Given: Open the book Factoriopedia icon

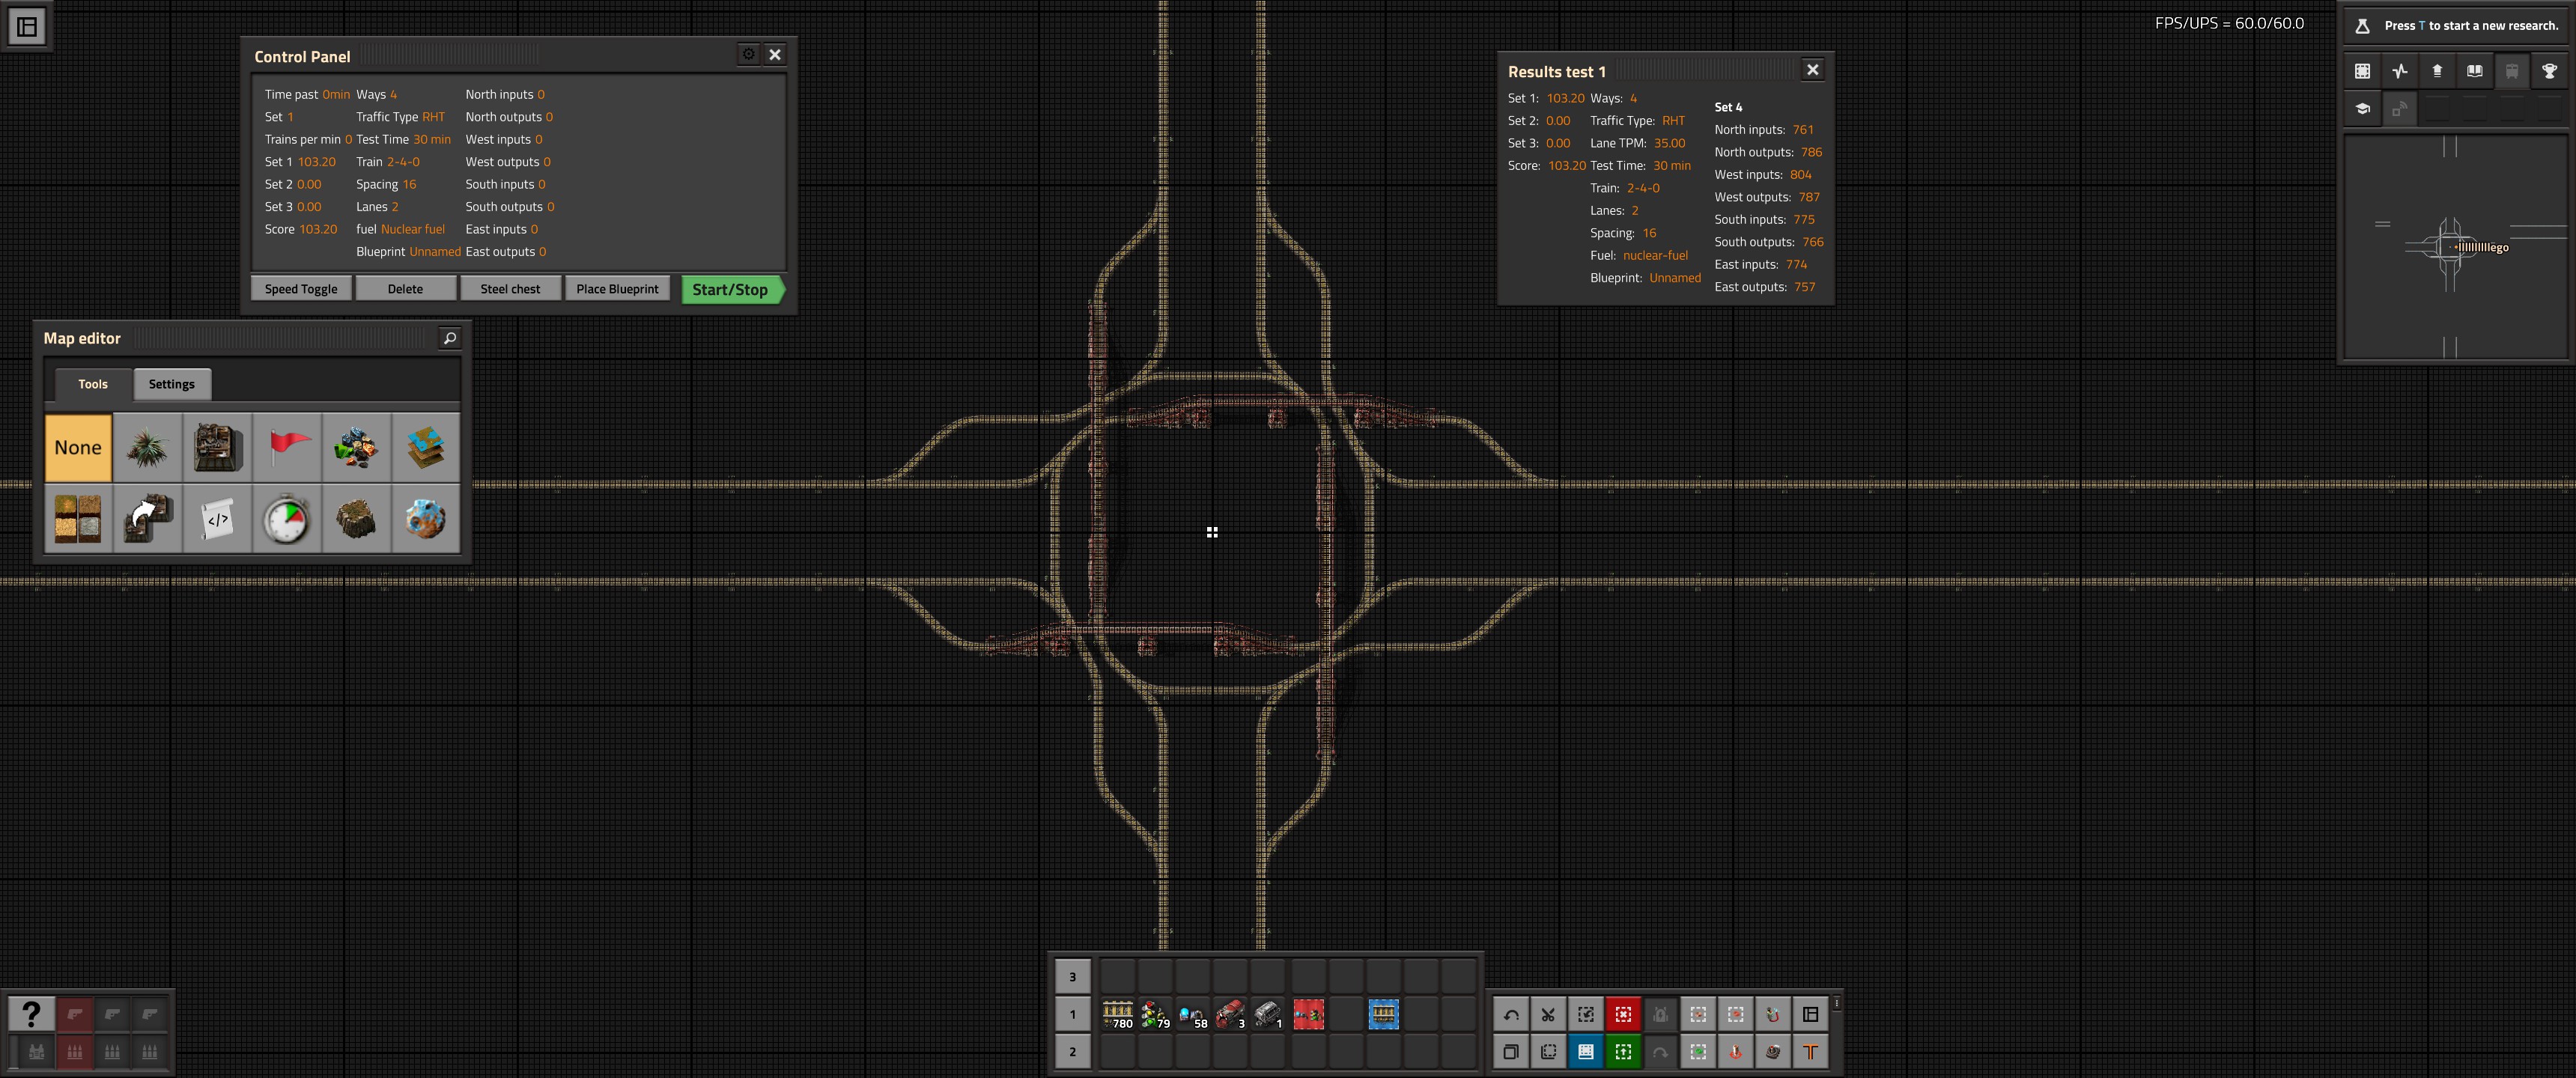Looking at the screenshot, I should coord(2475,71).
